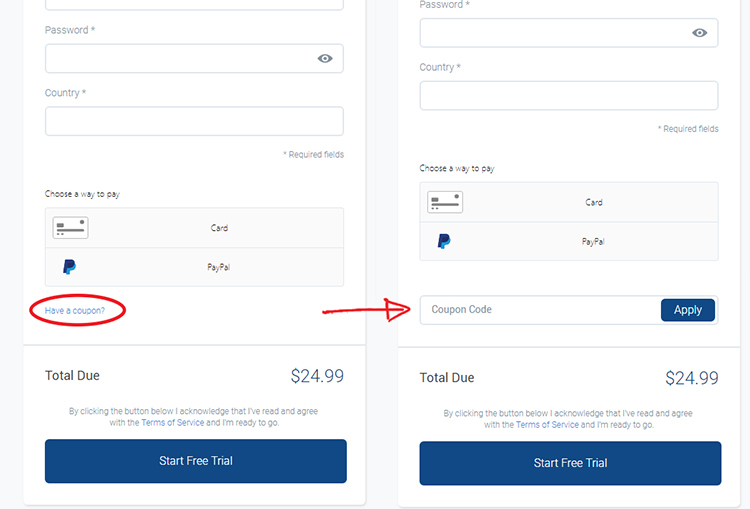The width and height of the screenshot is (750, 509).
Task: Select Card payment option in left form
Action: [x=194, y=228]
